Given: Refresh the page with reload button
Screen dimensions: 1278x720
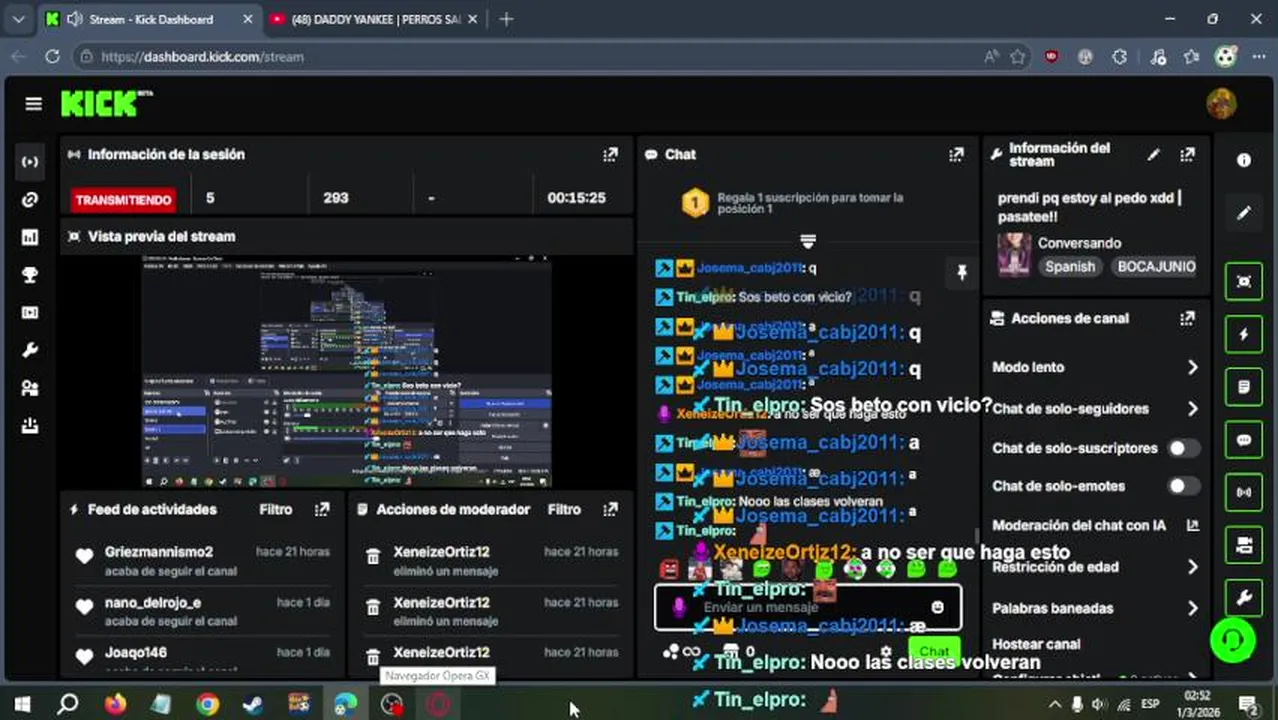Looking at the screenshot, I should pos(52,57).
